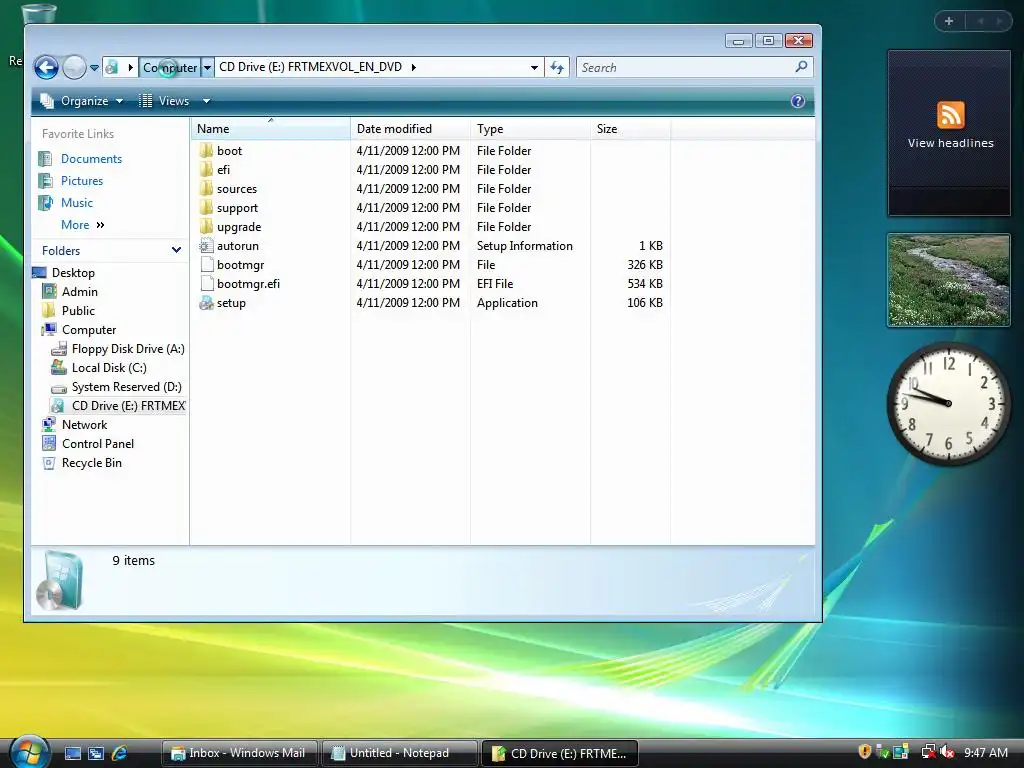Select Local Disk (C:) in tree

click(x=109, y=368)
